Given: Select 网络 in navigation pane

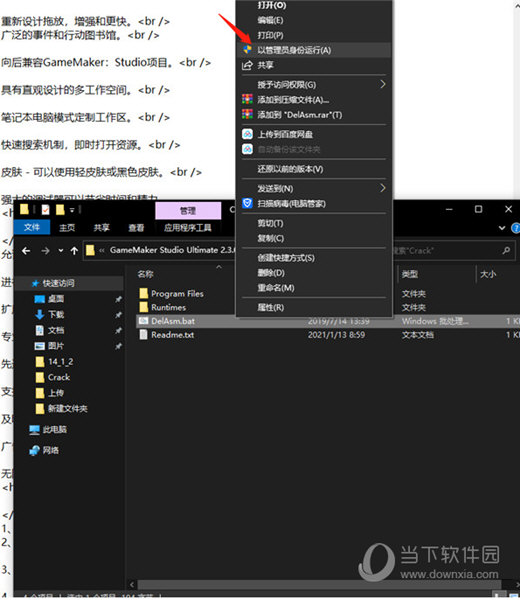Looking at the screenshot, I should 51,450.
